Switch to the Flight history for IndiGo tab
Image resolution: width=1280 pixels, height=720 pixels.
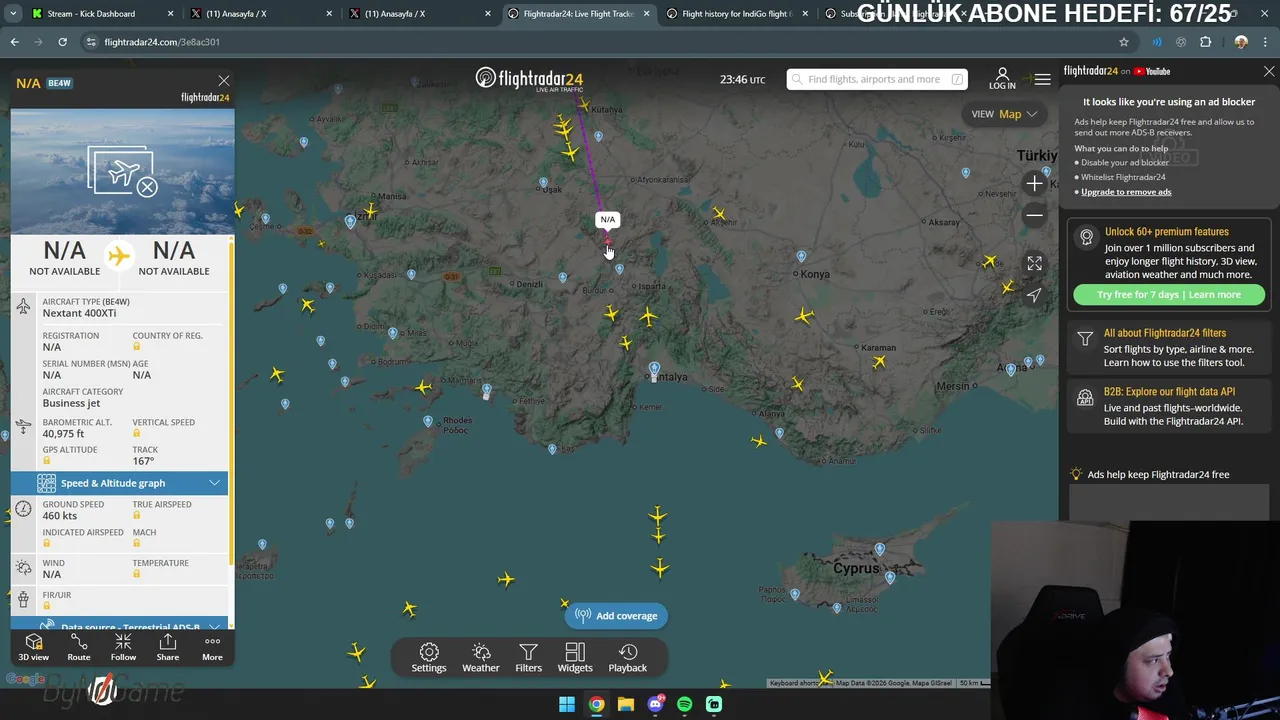click(x=736, y=14)
